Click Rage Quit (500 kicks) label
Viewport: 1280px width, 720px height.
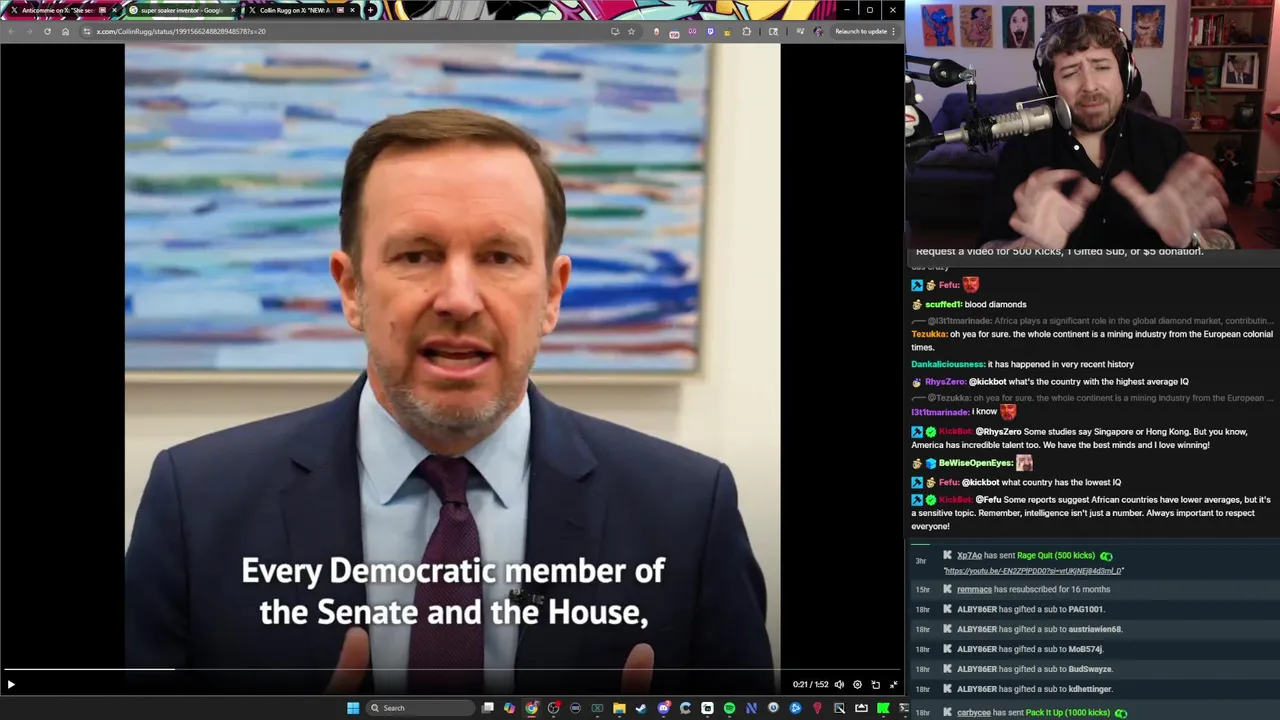(1056, 556)
